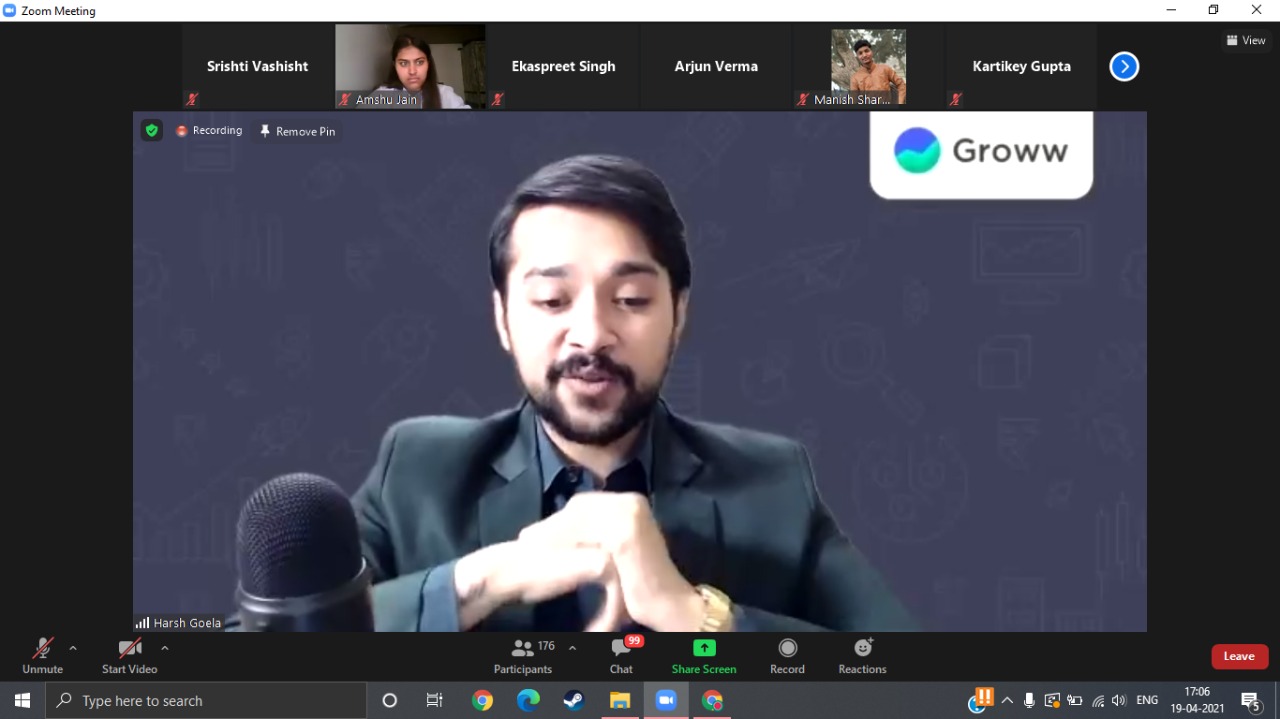Expand the arrow beside Participants
This screenshot has width=1280, height=719.
[572, 648]
